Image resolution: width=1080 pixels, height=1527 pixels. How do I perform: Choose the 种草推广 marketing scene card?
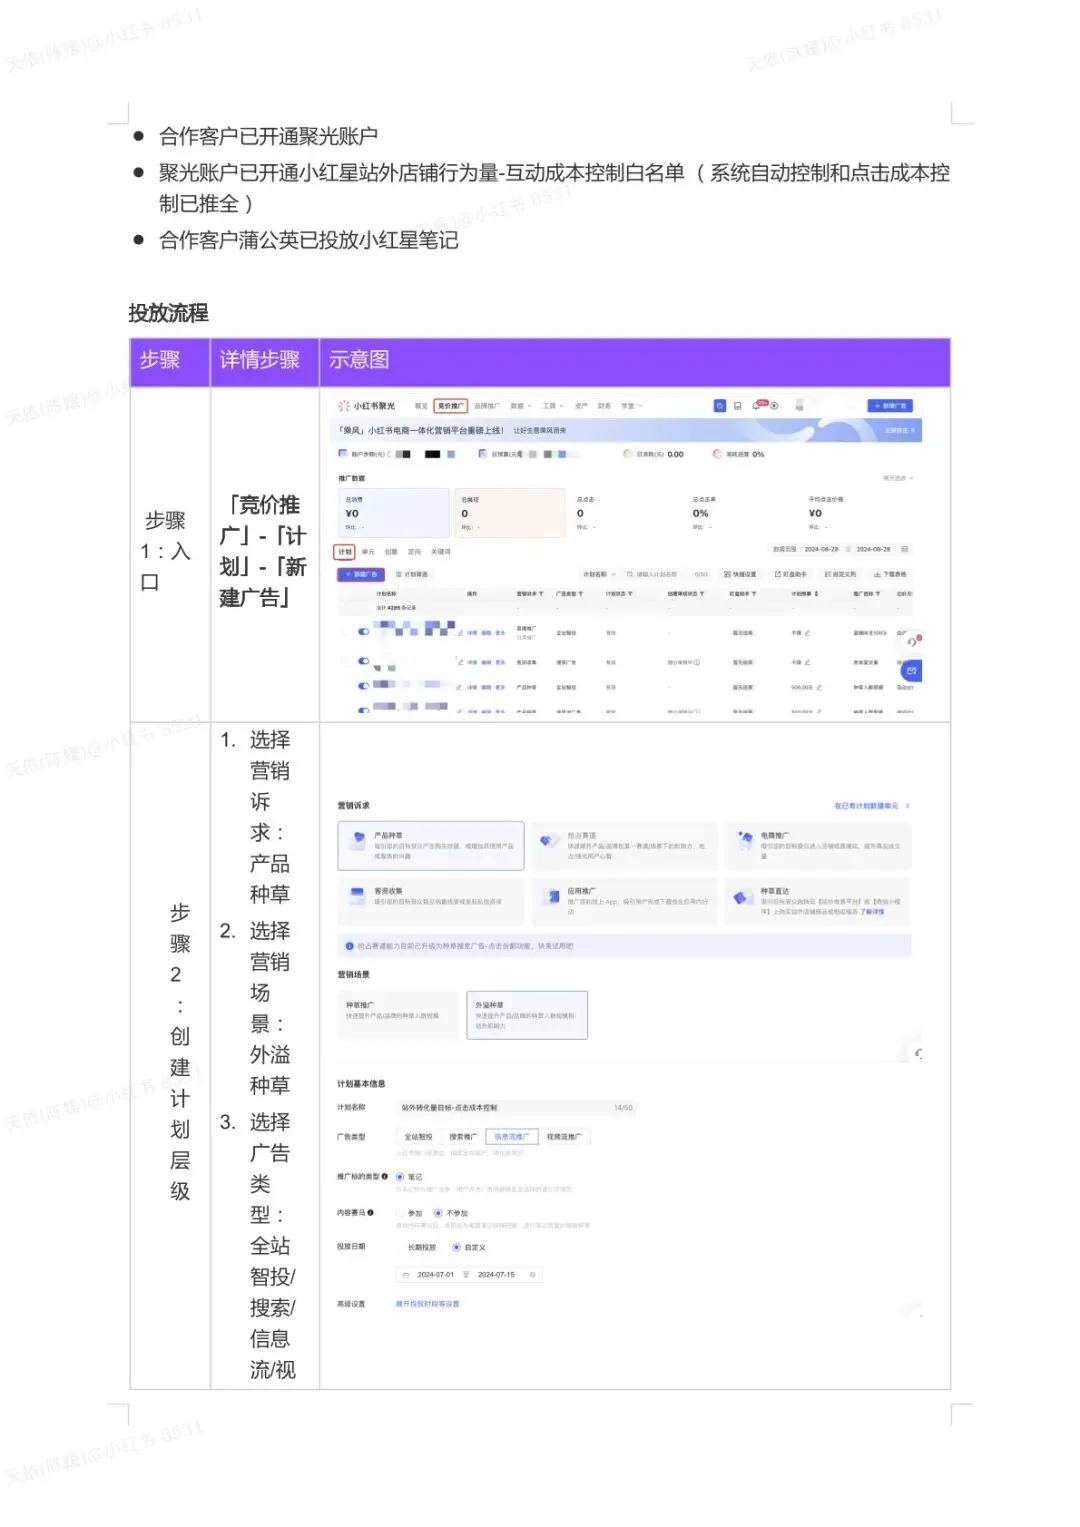tap(397, 1015)
